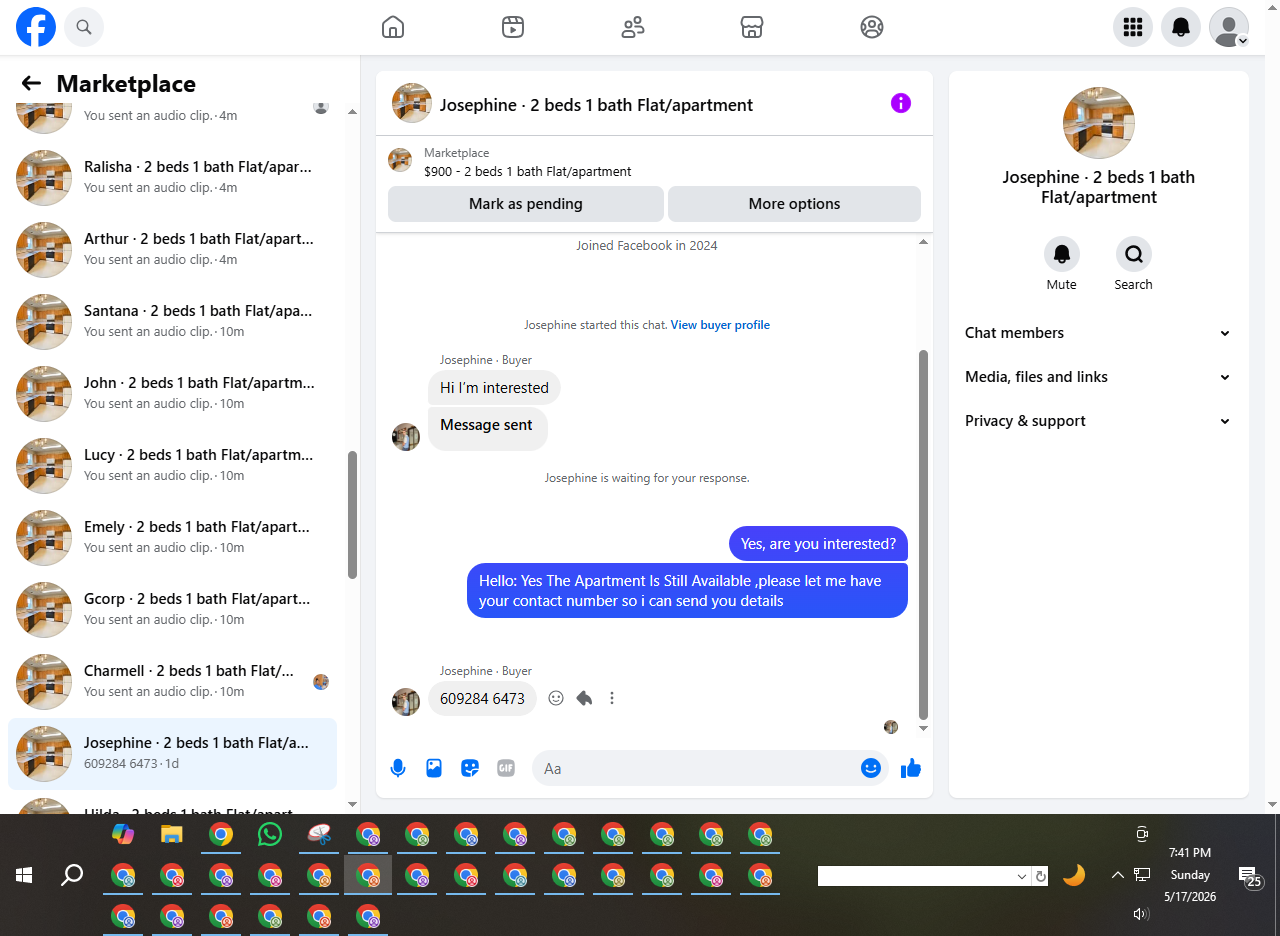
Task: Click the Josephine profile picture in the right panel
Action: (1099, 123)
